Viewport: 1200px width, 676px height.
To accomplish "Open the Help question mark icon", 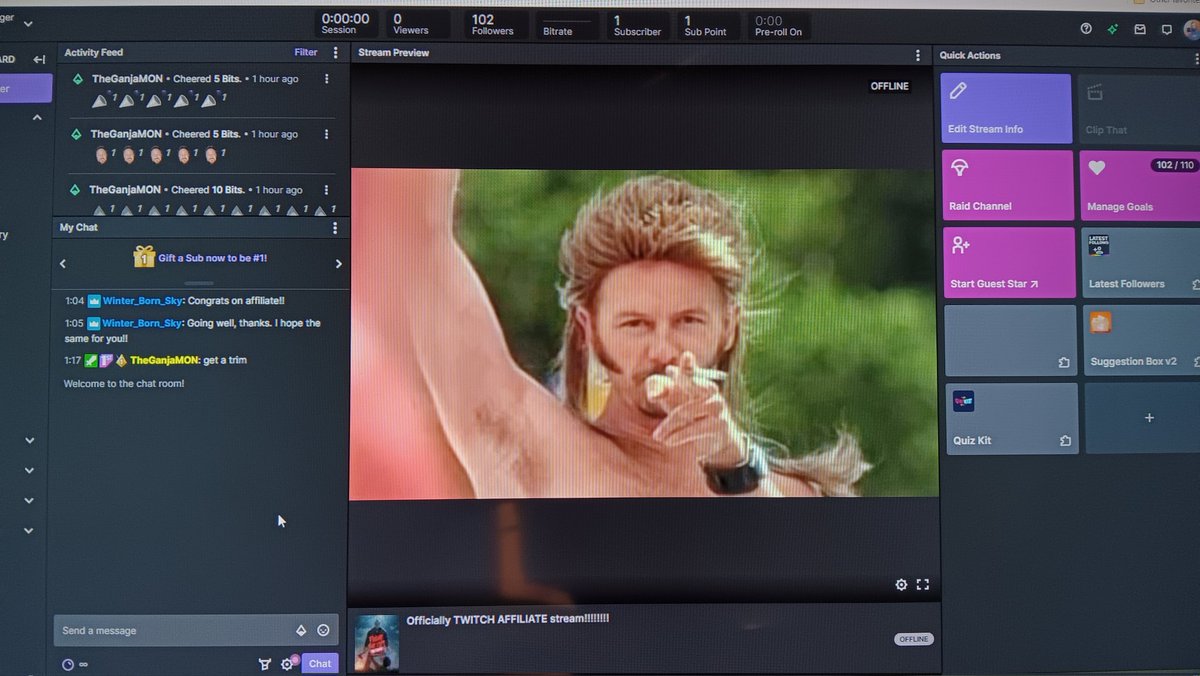I will (x=1086, y=29).
